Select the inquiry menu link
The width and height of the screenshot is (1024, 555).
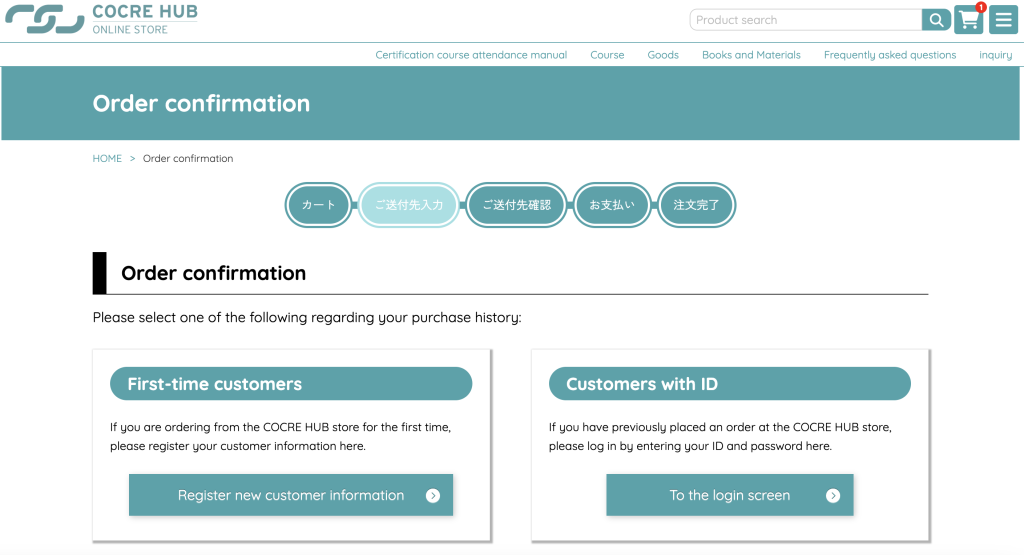pyautogui.click(x=995, y=55)
